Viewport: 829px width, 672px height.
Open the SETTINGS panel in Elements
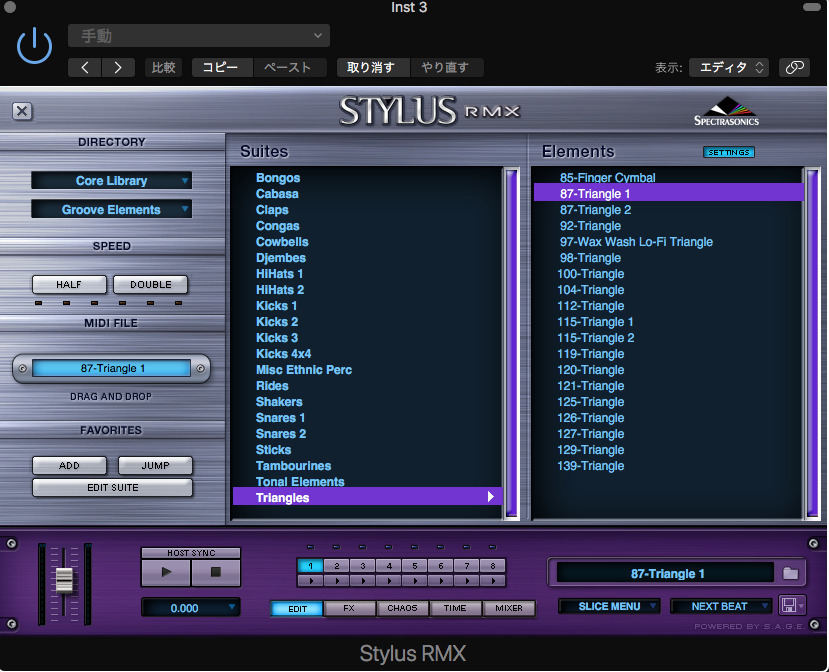tap(728, 152)
